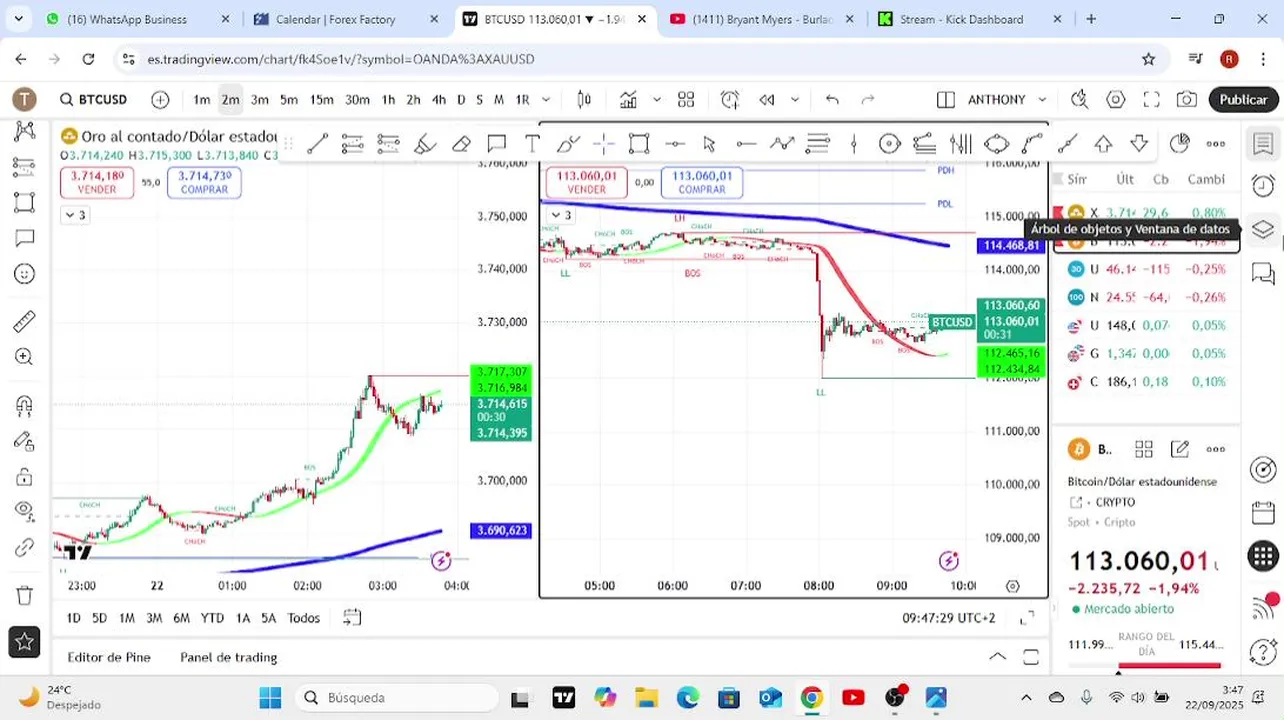
Task: Toggle magnet mode
Action: click(x=25, y=405)
